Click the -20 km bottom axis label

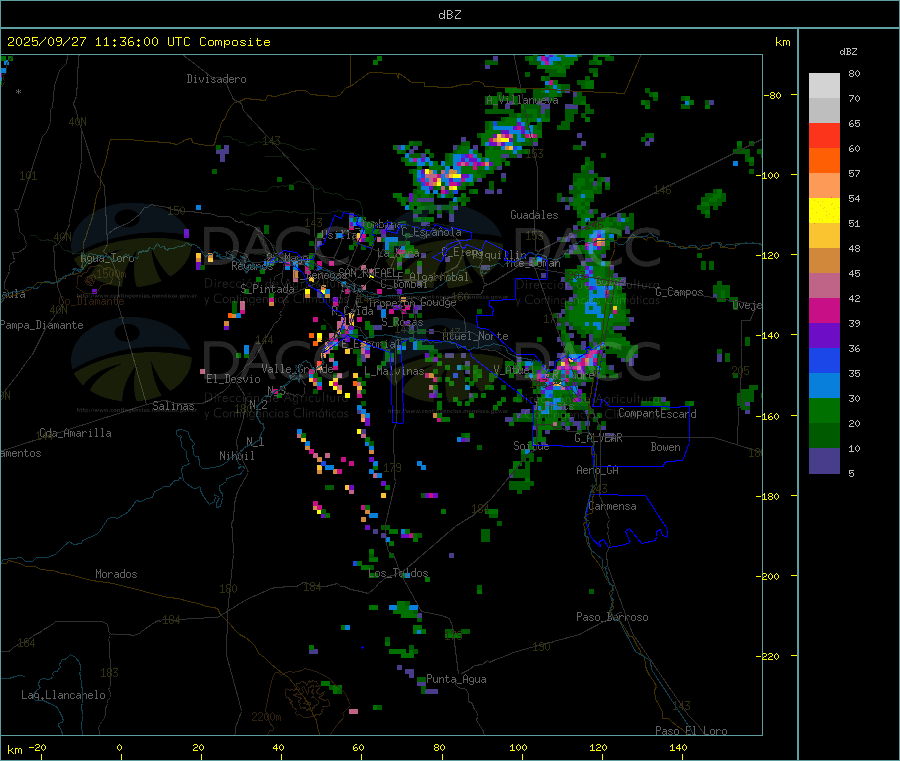(x=38, y=748)
